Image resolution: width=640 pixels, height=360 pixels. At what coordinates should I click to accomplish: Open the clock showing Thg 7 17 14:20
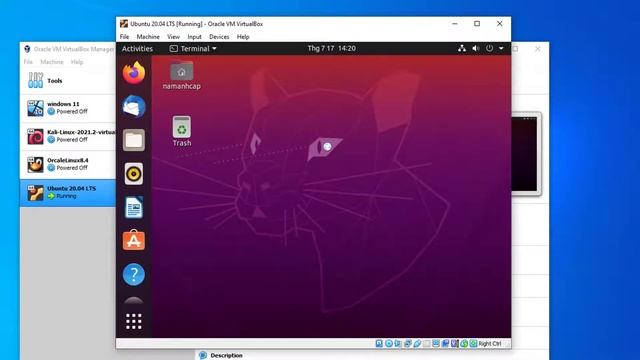[x=331, y=48]
